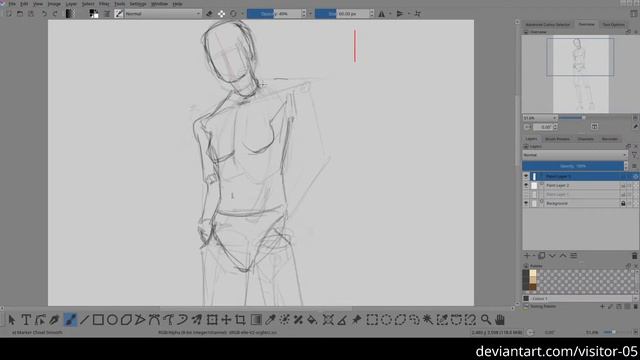Viewport: 640px width, 360px height.
Task: Select the Rectangle tool
Action: click(x=98, y=320)
